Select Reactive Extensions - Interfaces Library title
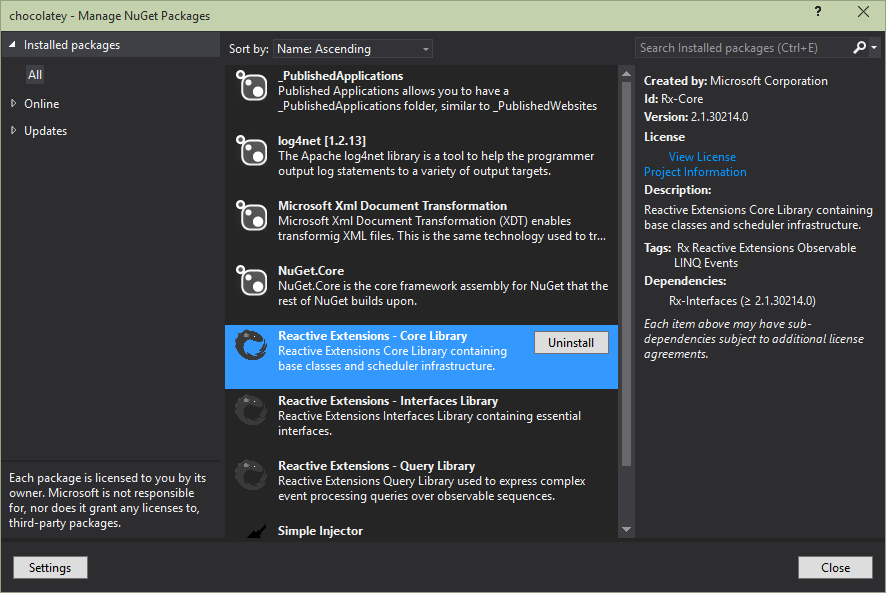This screenshot has width=886, height=593. pyautogui.click(x=388, y=401)
